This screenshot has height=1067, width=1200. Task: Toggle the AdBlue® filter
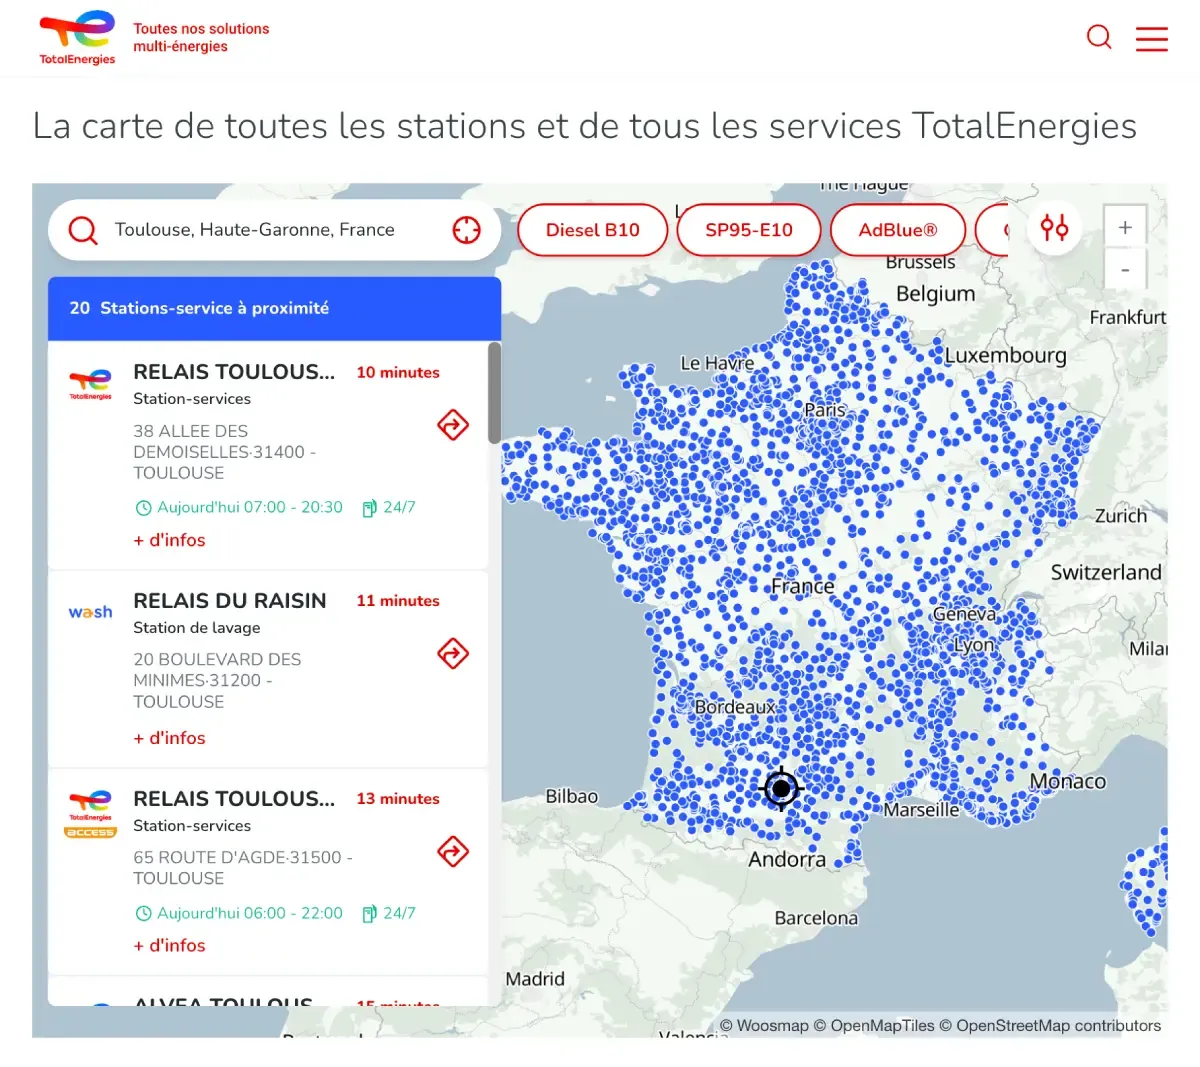click(898, 230)
